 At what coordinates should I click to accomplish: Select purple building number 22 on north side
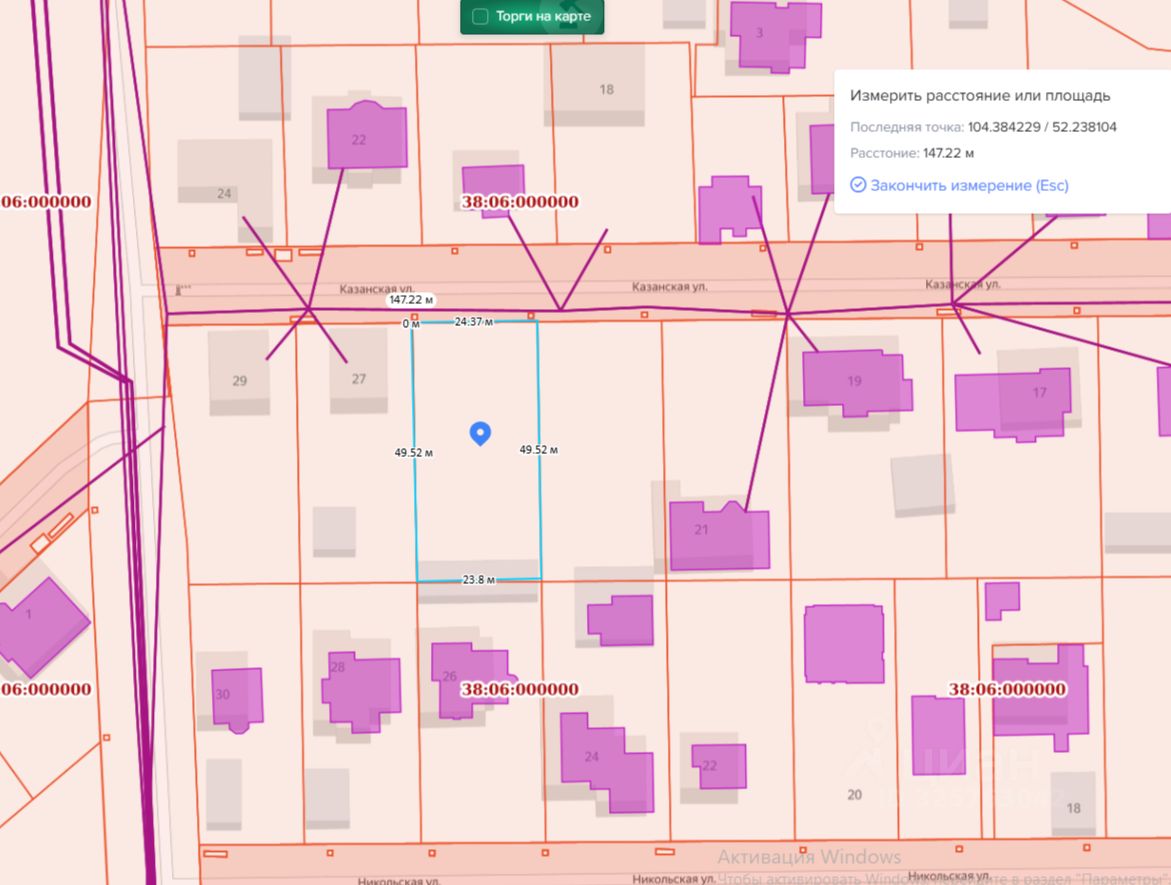[367, 135]
